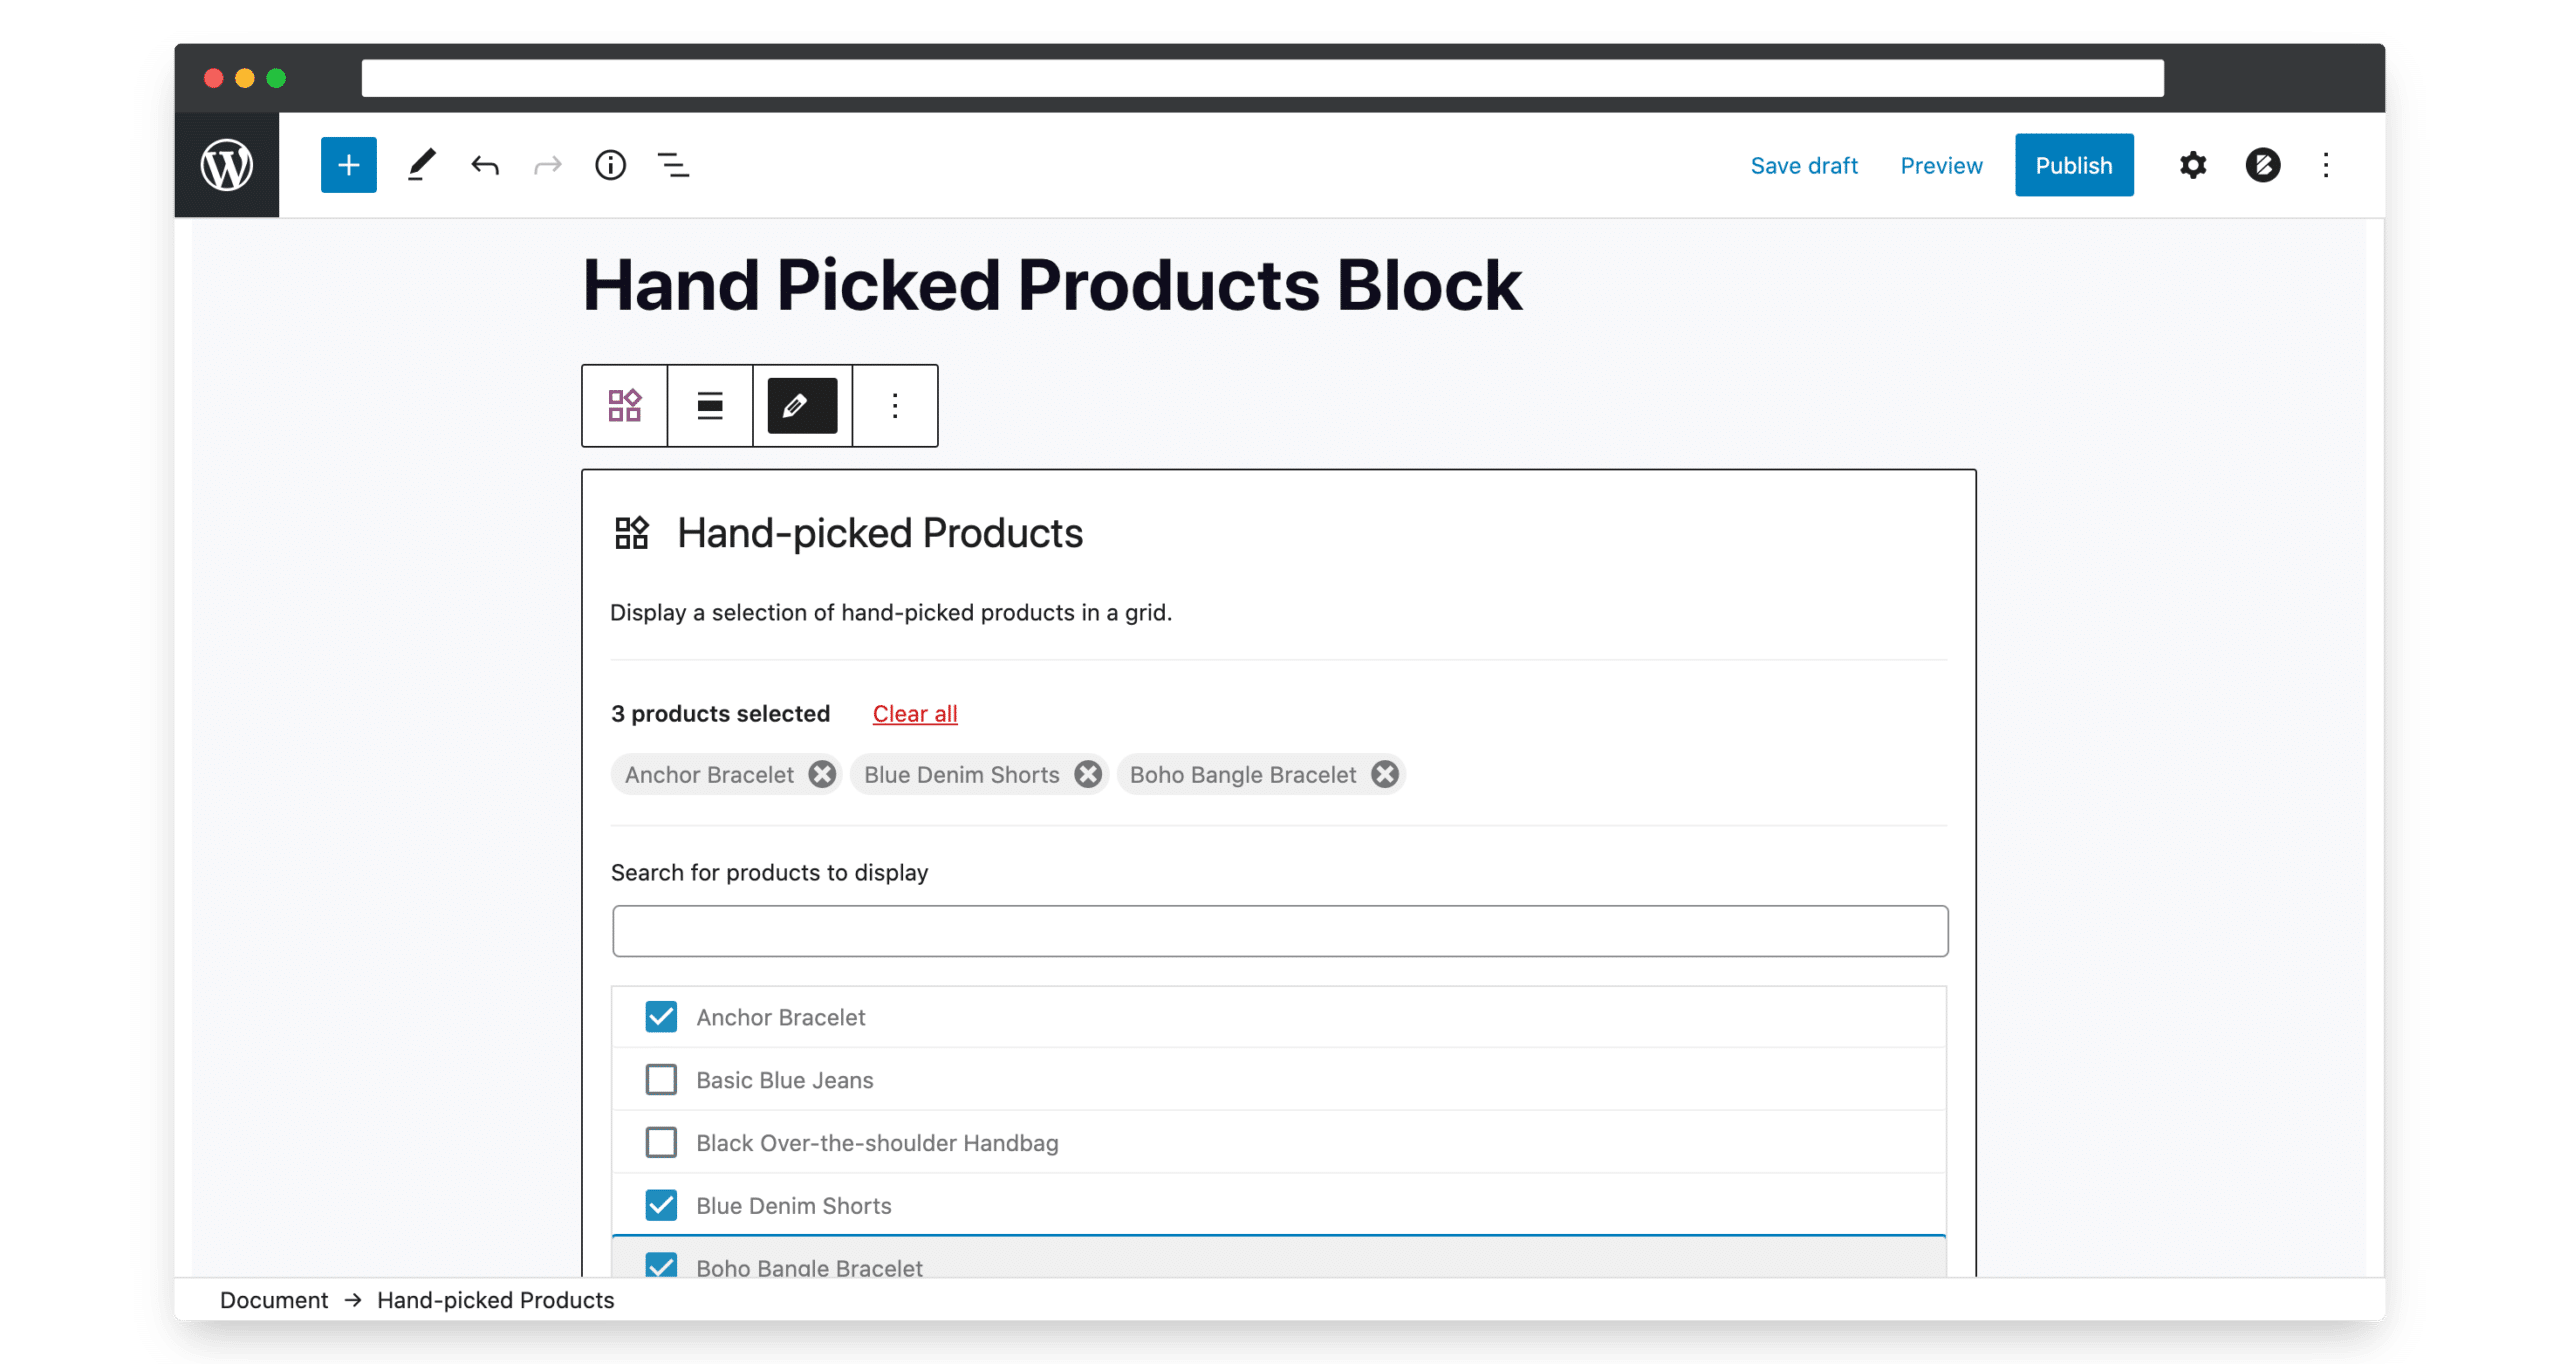
Task: Focus the product search input field
Action: [1279, 931]
